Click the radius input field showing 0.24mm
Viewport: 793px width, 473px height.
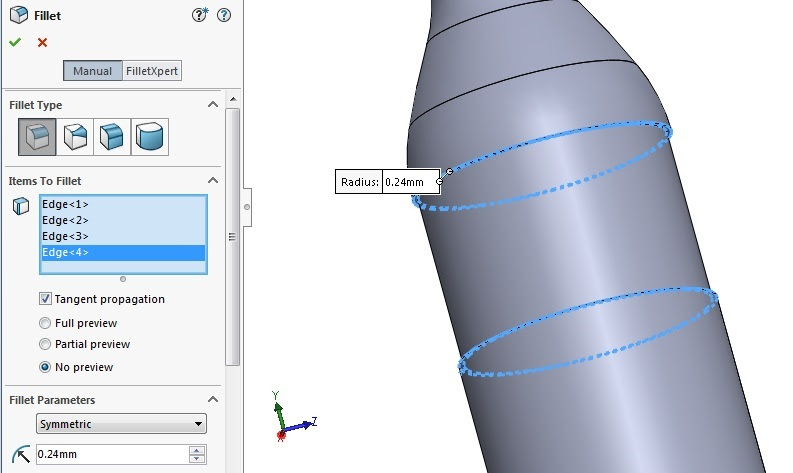112,454
